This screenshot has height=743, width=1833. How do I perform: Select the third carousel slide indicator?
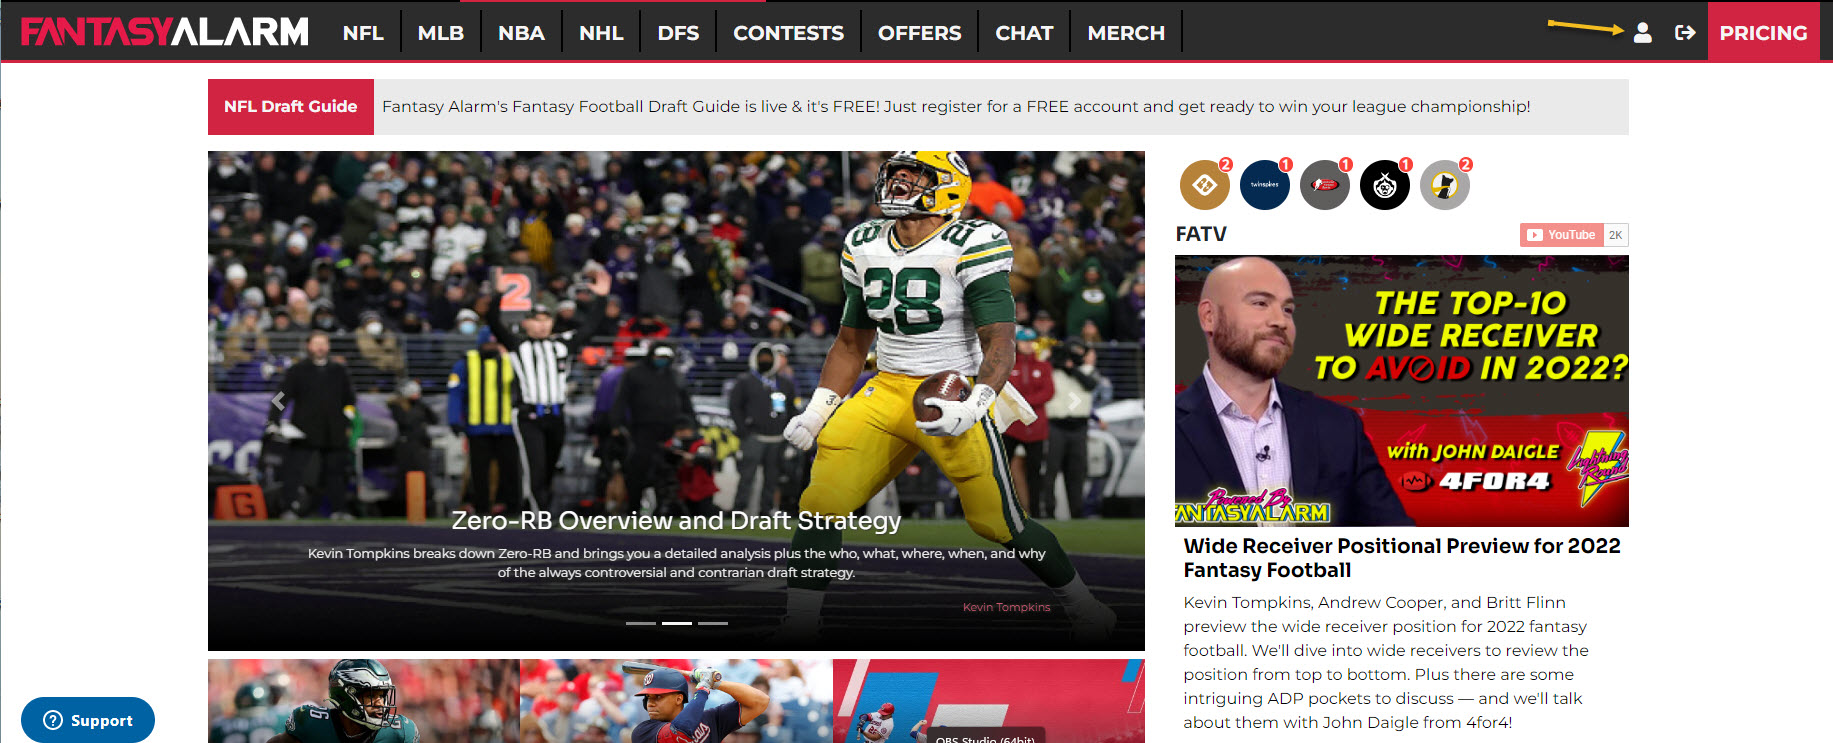pyautogui.click(x=713, y=623)
